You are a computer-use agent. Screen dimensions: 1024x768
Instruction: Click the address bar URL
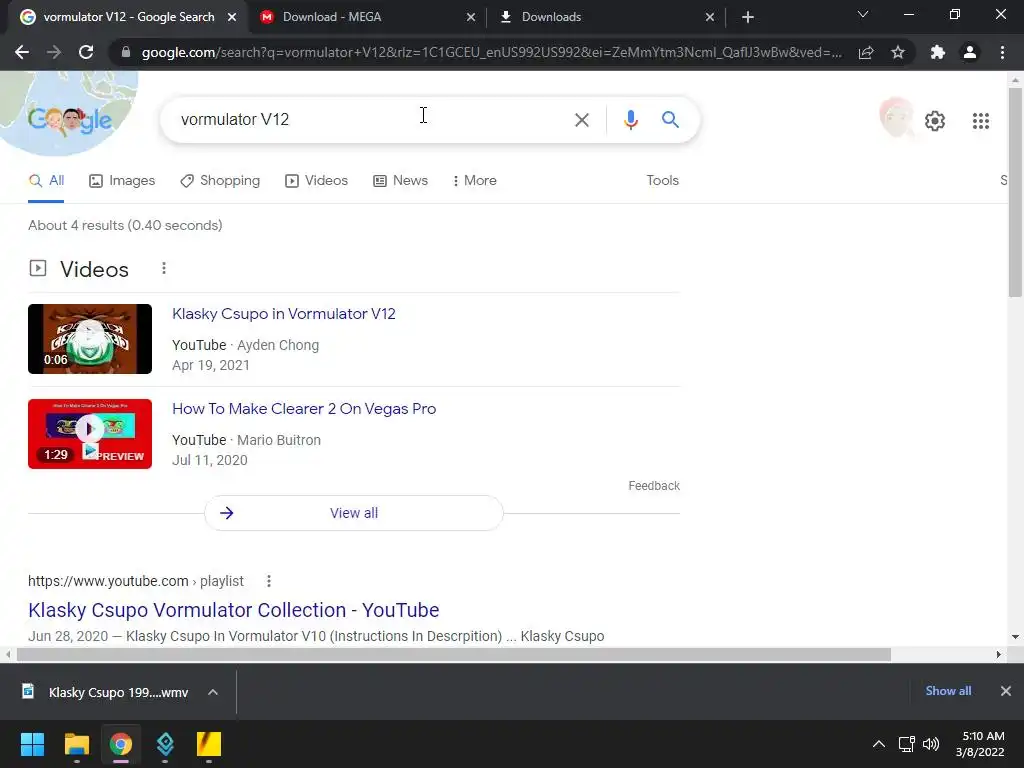point(491,52)
